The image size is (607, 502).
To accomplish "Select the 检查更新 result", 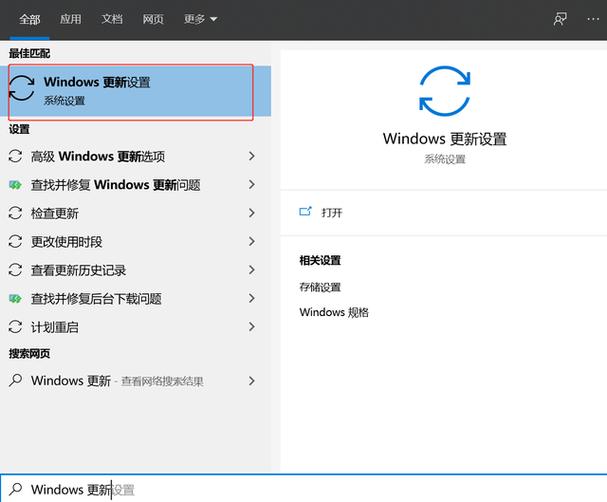I will (x=135, y=213).
